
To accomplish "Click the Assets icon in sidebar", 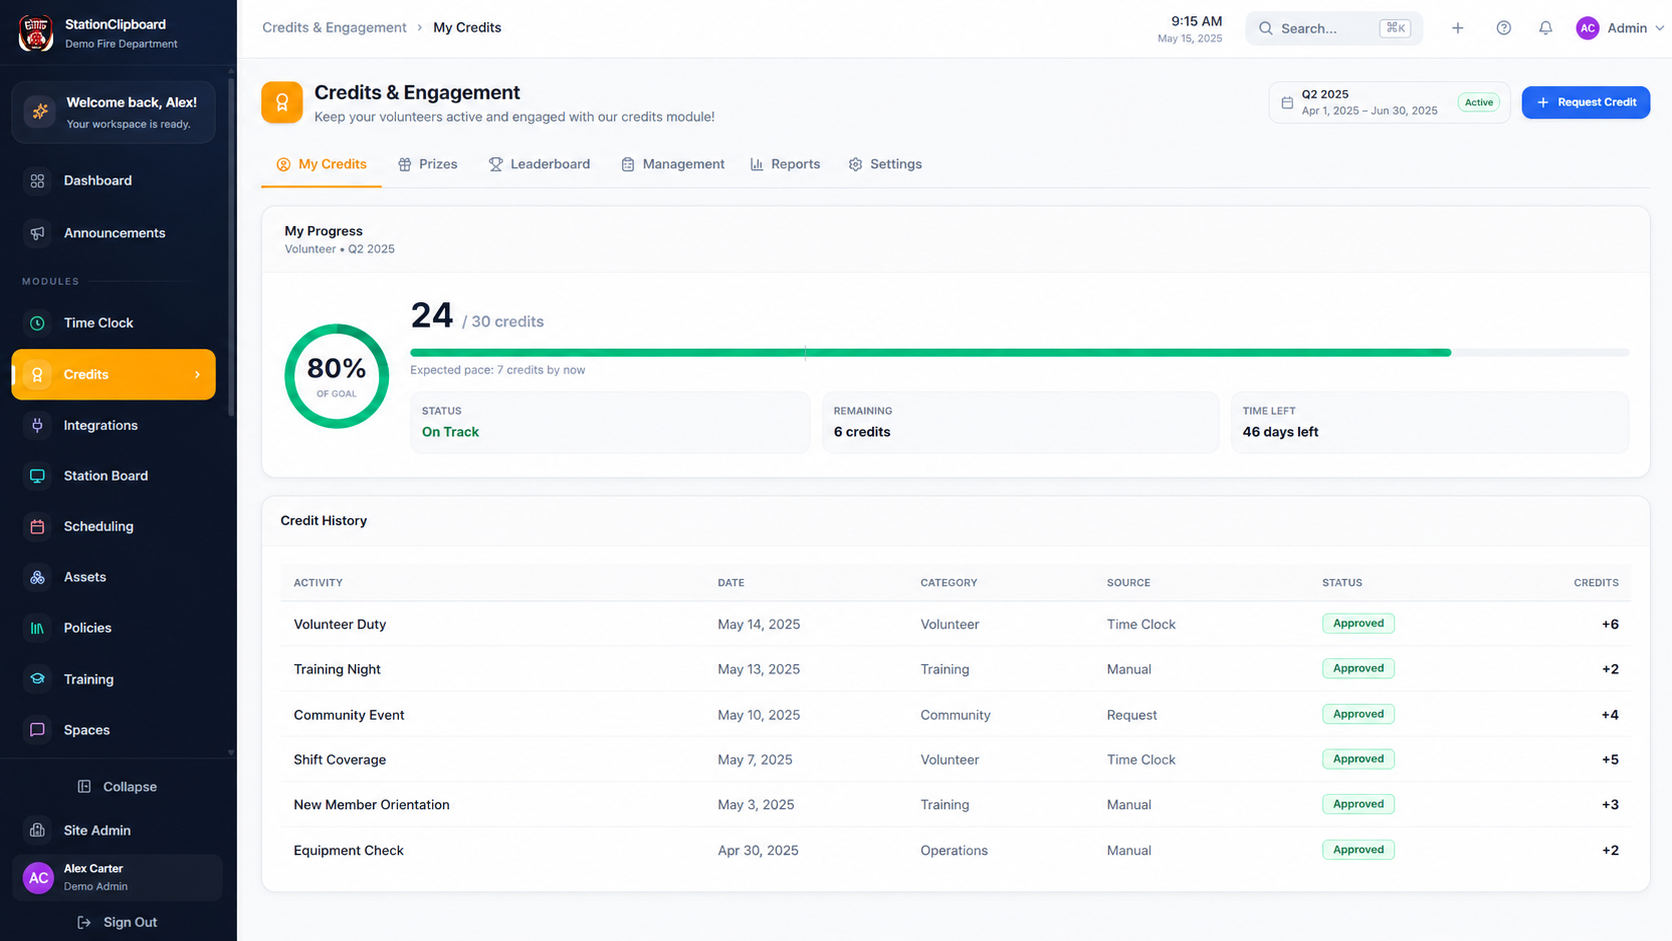I will tap(37, 577).
